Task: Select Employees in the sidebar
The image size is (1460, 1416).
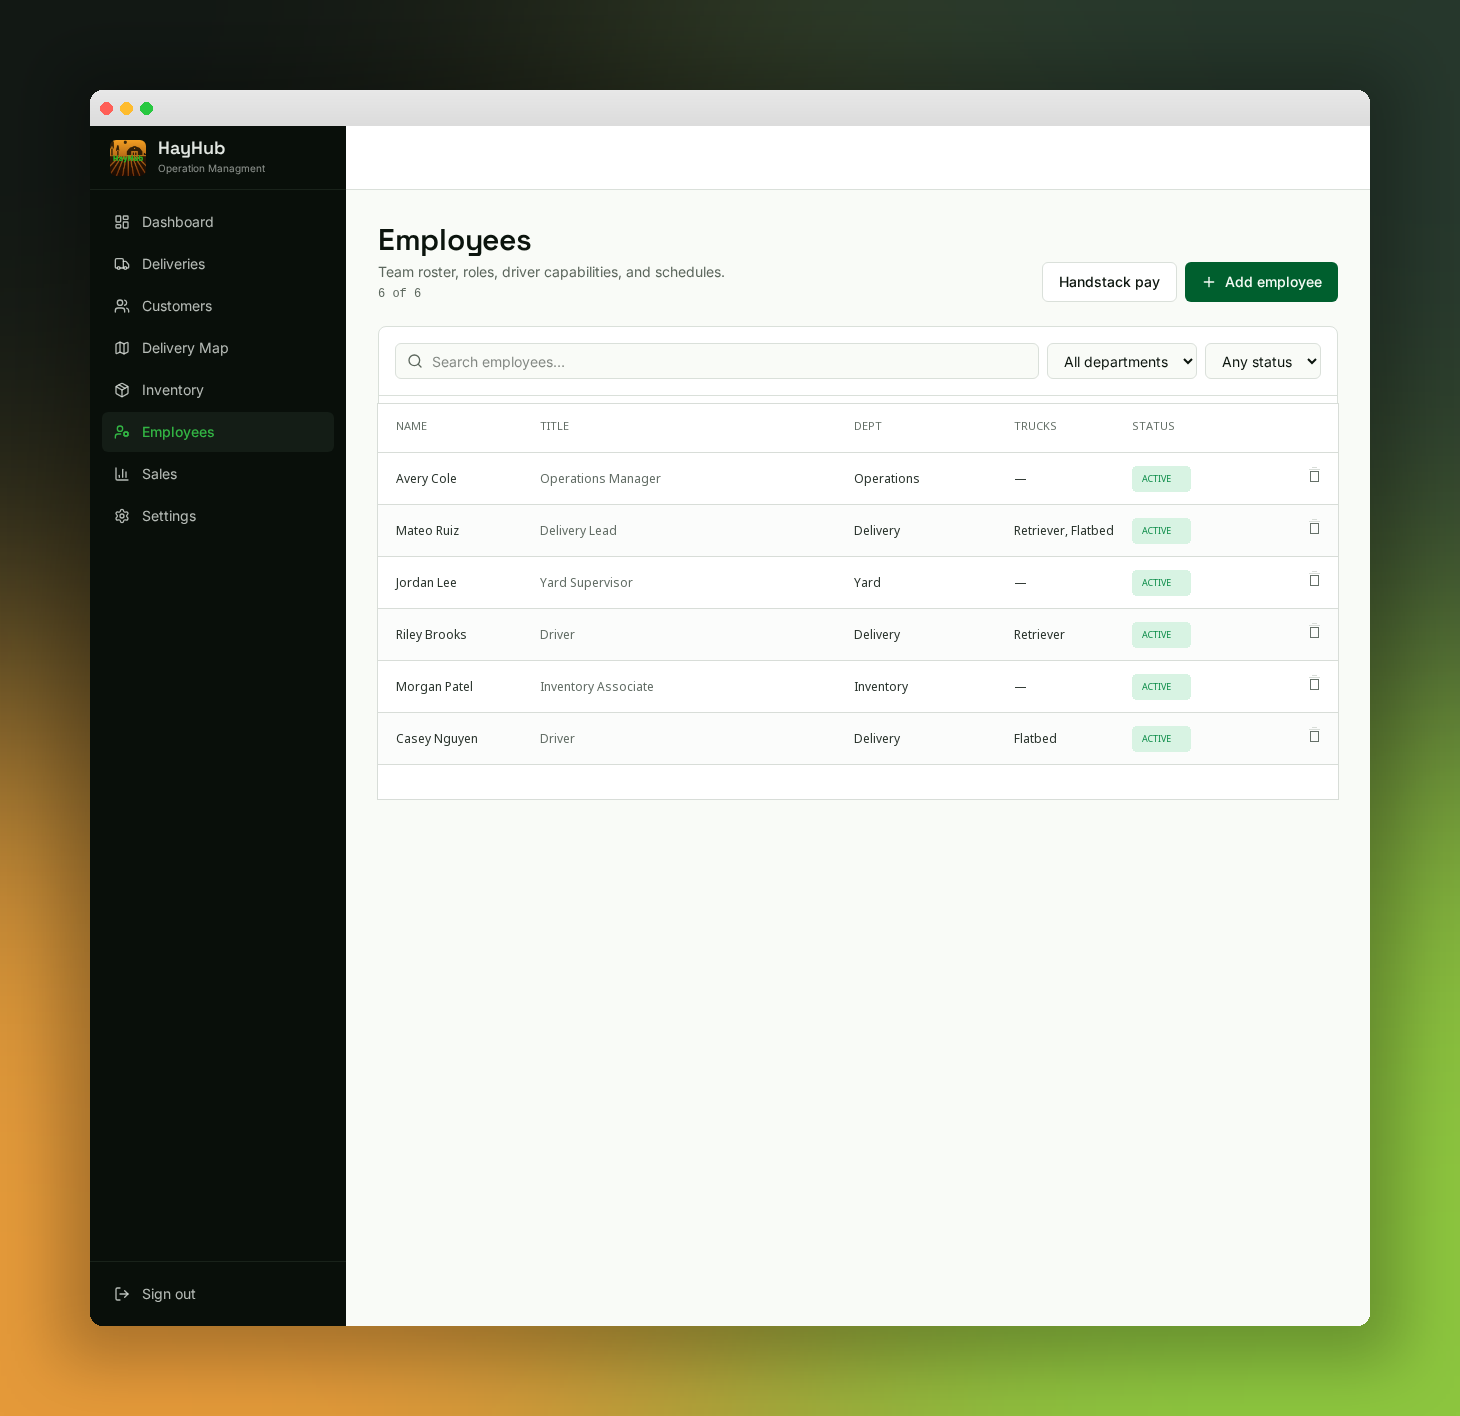Action: click(x=218, y=432)
